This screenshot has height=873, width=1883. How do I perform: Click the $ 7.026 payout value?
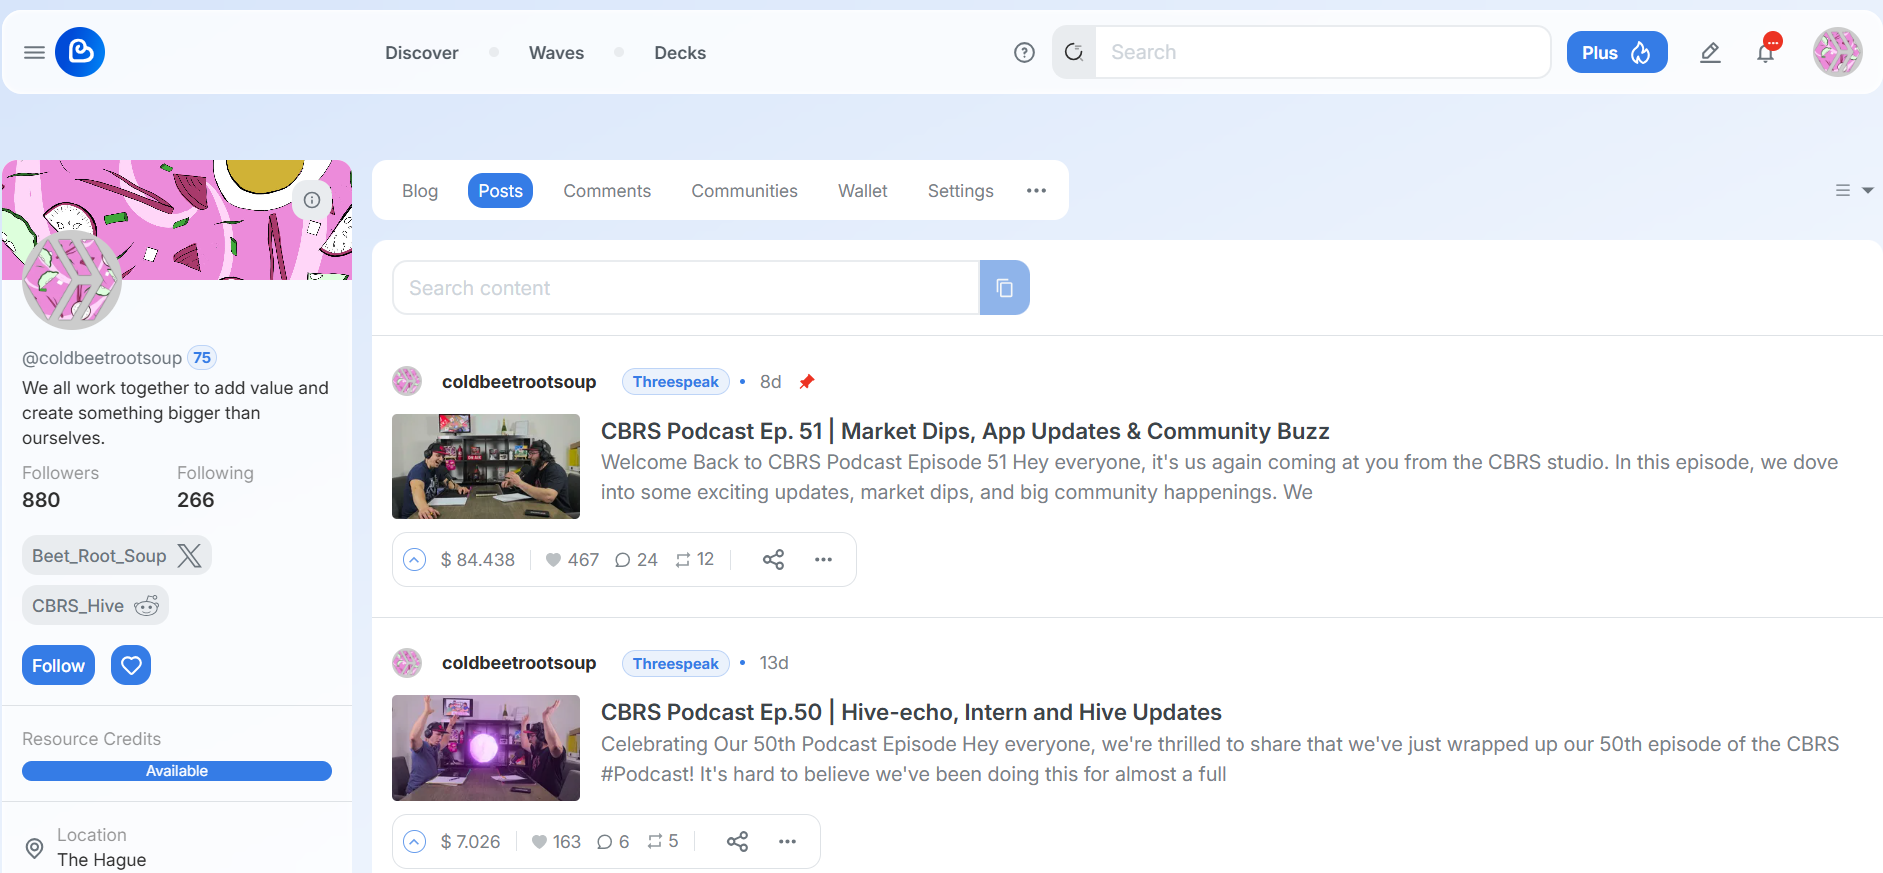(470, 842)
